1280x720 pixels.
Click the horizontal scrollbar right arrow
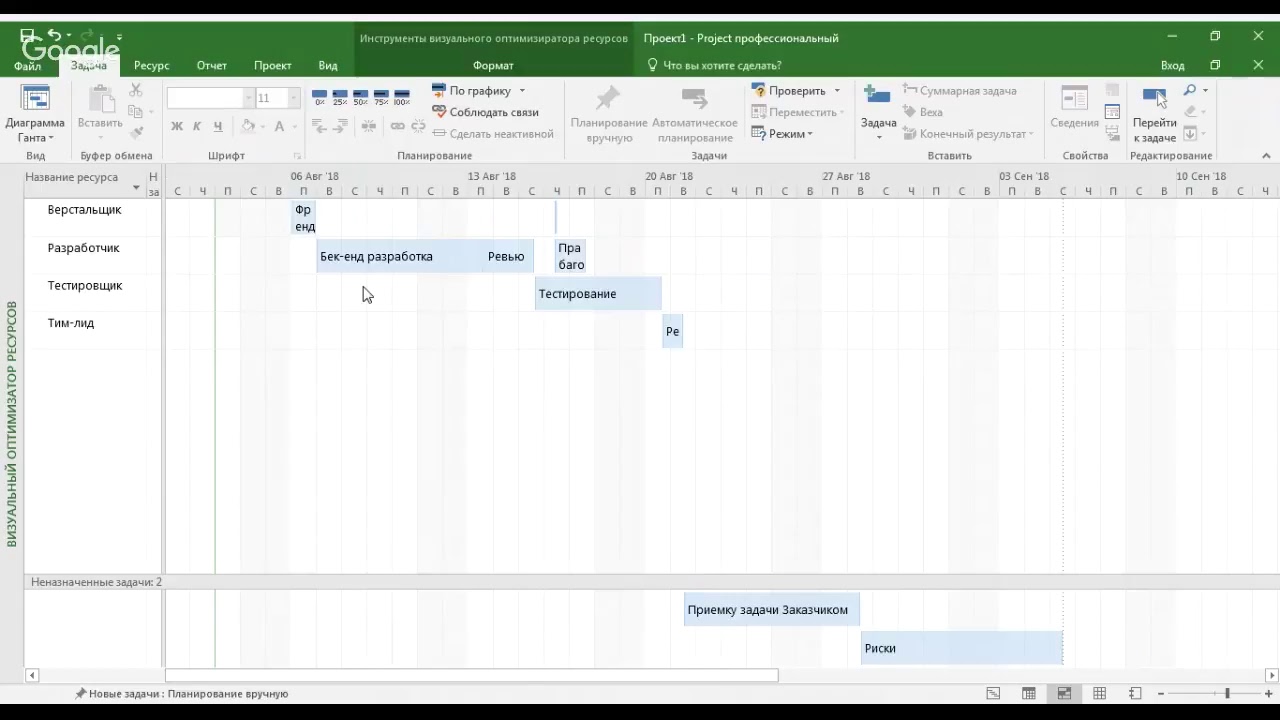1271,675
